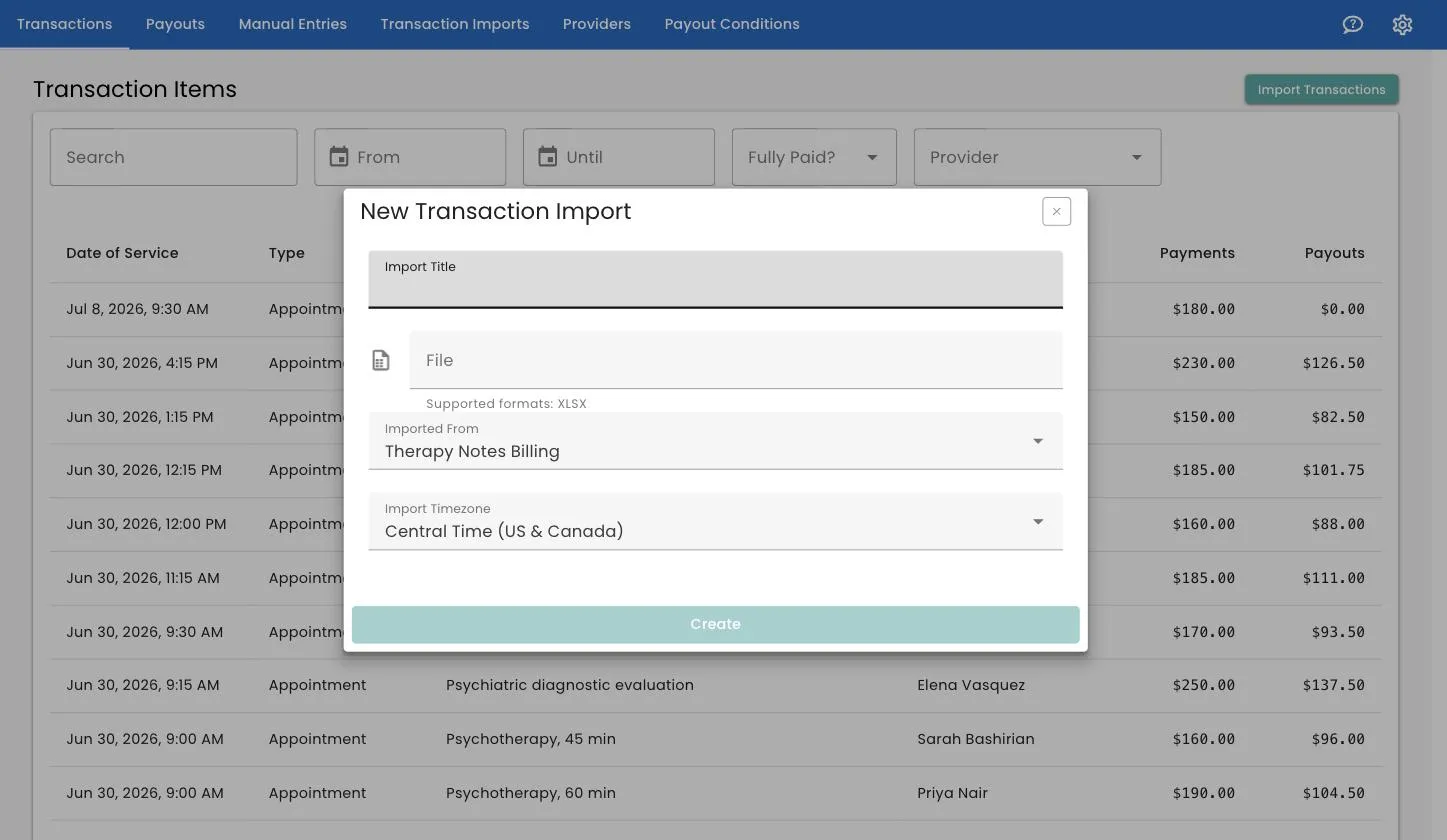Open the Transaction Imports tab
The width and height of the screenshot is (1447, 840).
tap(454, 24)
